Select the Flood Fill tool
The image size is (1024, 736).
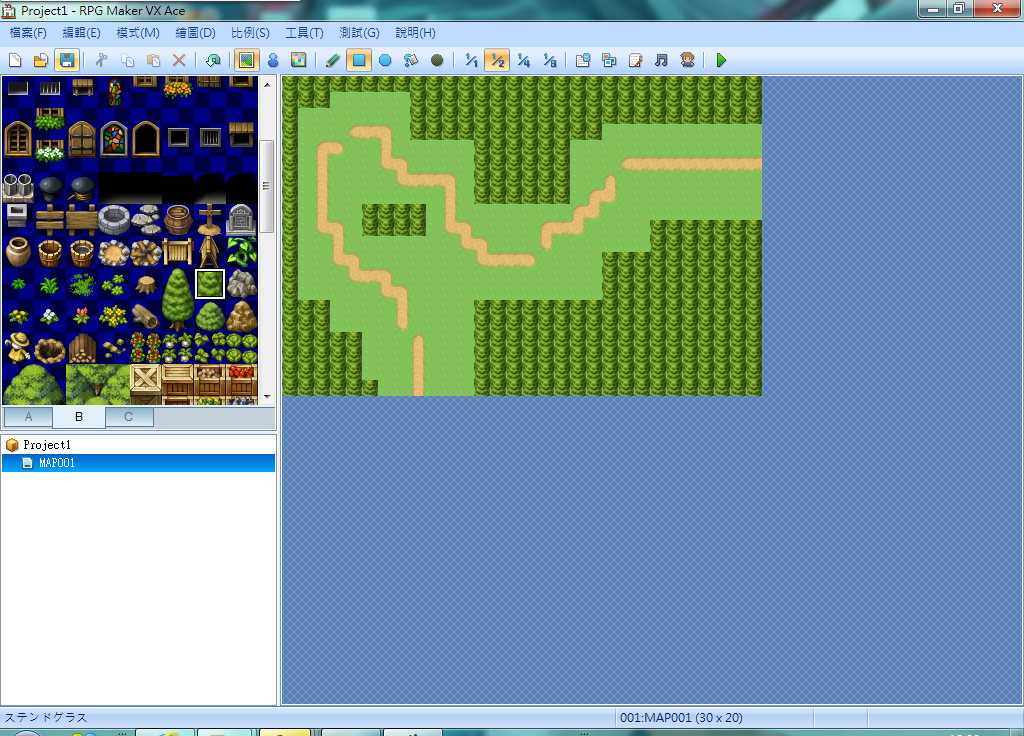point(411,61)
